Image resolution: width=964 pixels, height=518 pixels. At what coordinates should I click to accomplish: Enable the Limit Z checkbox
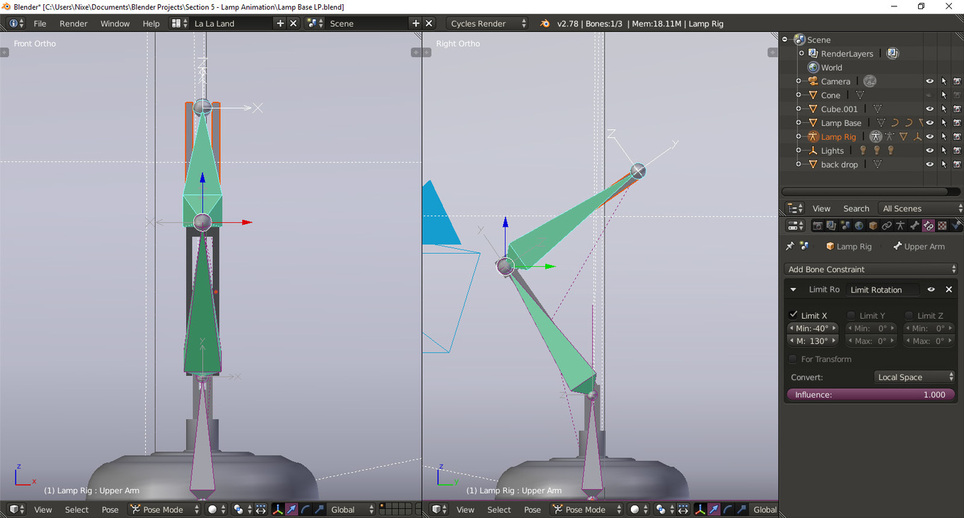click(908, 315)
